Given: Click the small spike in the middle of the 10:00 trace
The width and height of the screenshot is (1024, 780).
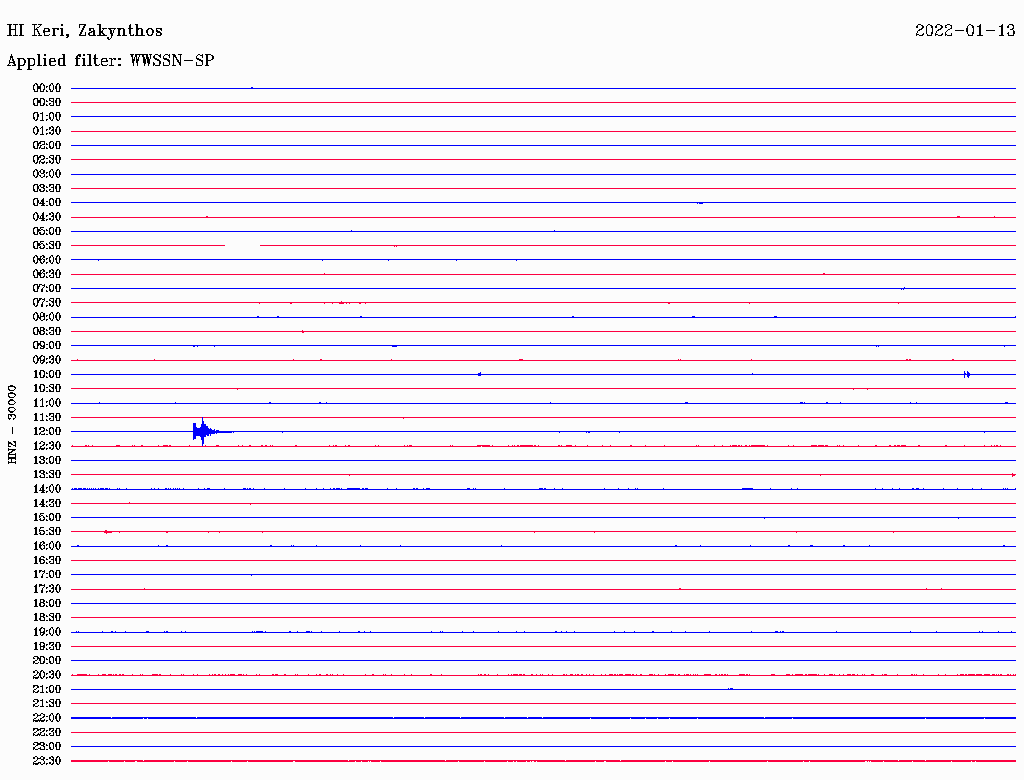Looking at the screenshot, I should tap(480, 374).
